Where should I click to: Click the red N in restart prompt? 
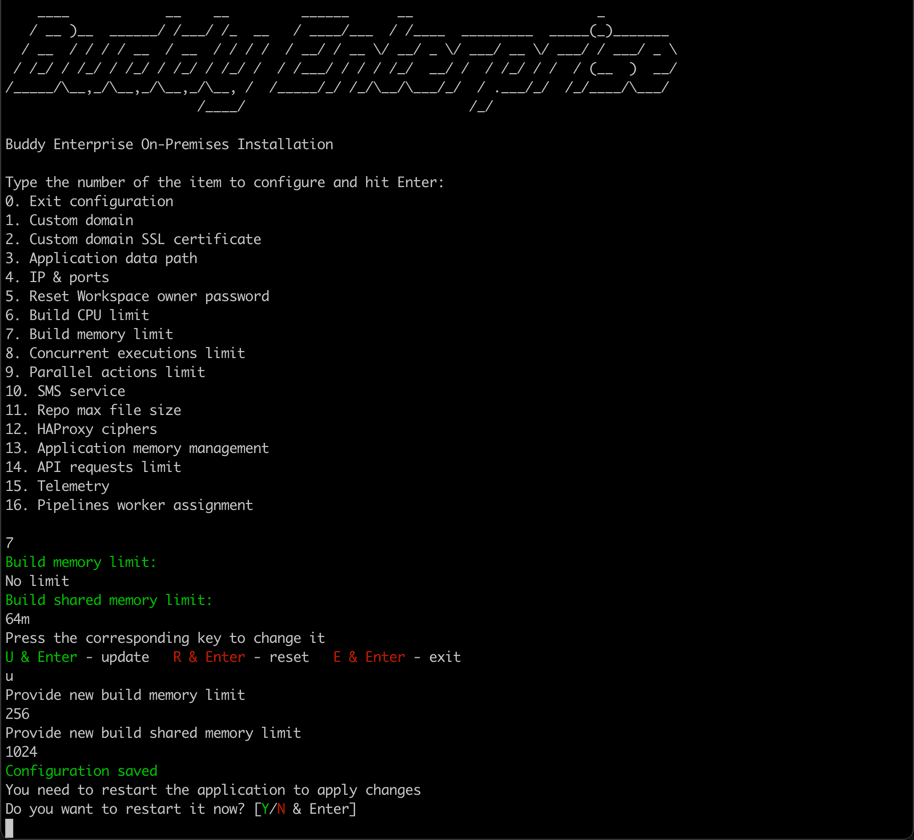pyautogui.click(x=281, y=809)
